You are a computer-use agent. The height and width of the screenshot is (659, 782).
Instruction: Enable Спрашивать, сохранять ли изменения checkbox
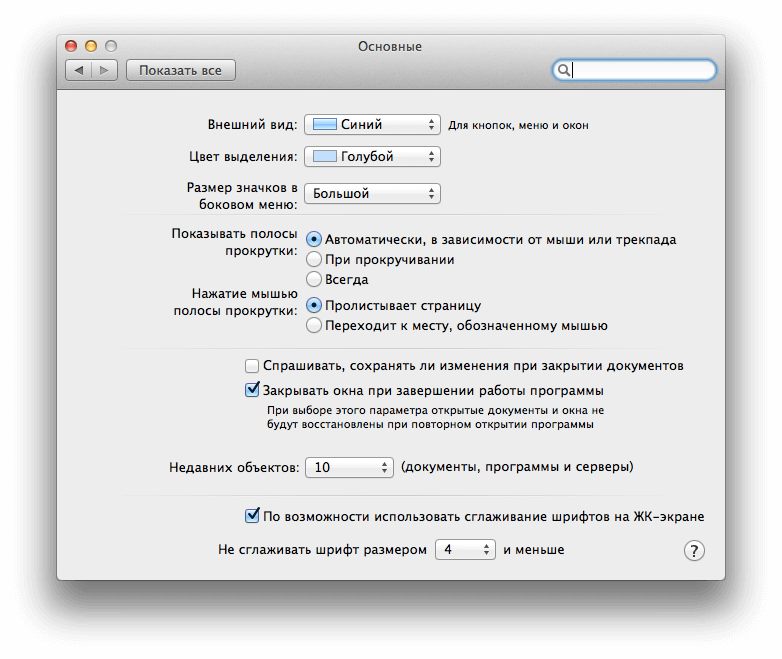[x=252, y=366]
